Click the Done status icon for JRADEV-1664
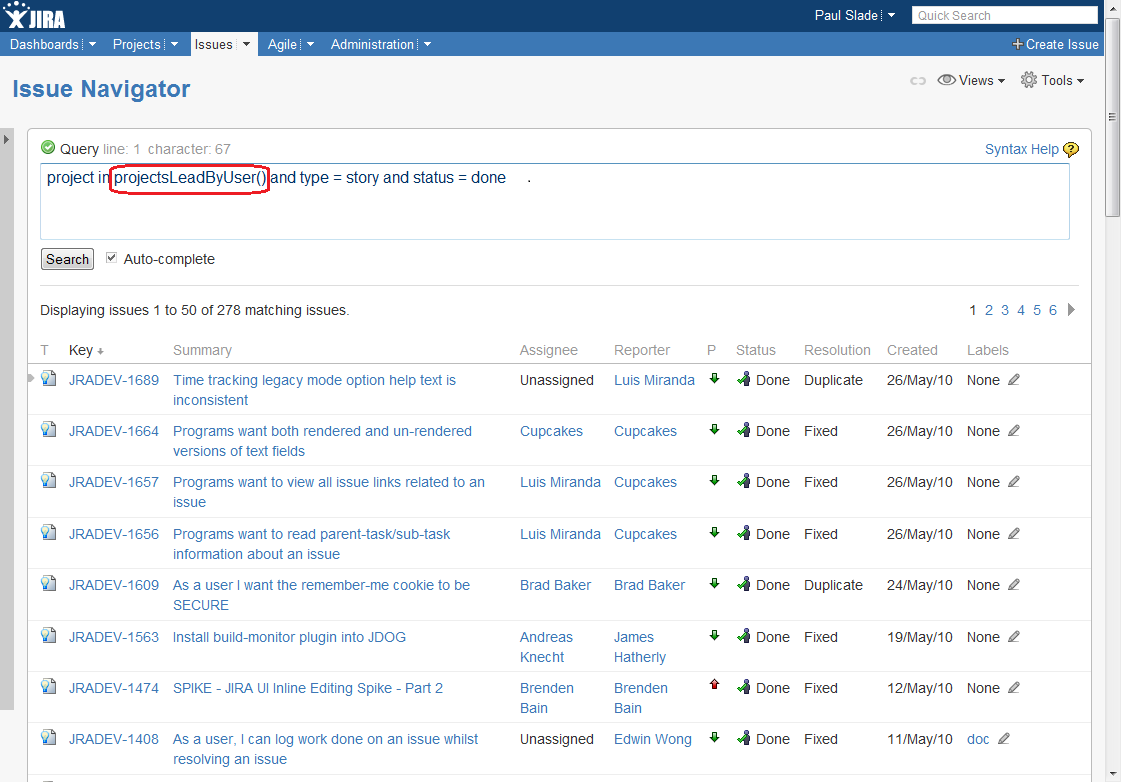This screenshot has height=782, width=1121. pyautogui.click(x=744, y=430)
